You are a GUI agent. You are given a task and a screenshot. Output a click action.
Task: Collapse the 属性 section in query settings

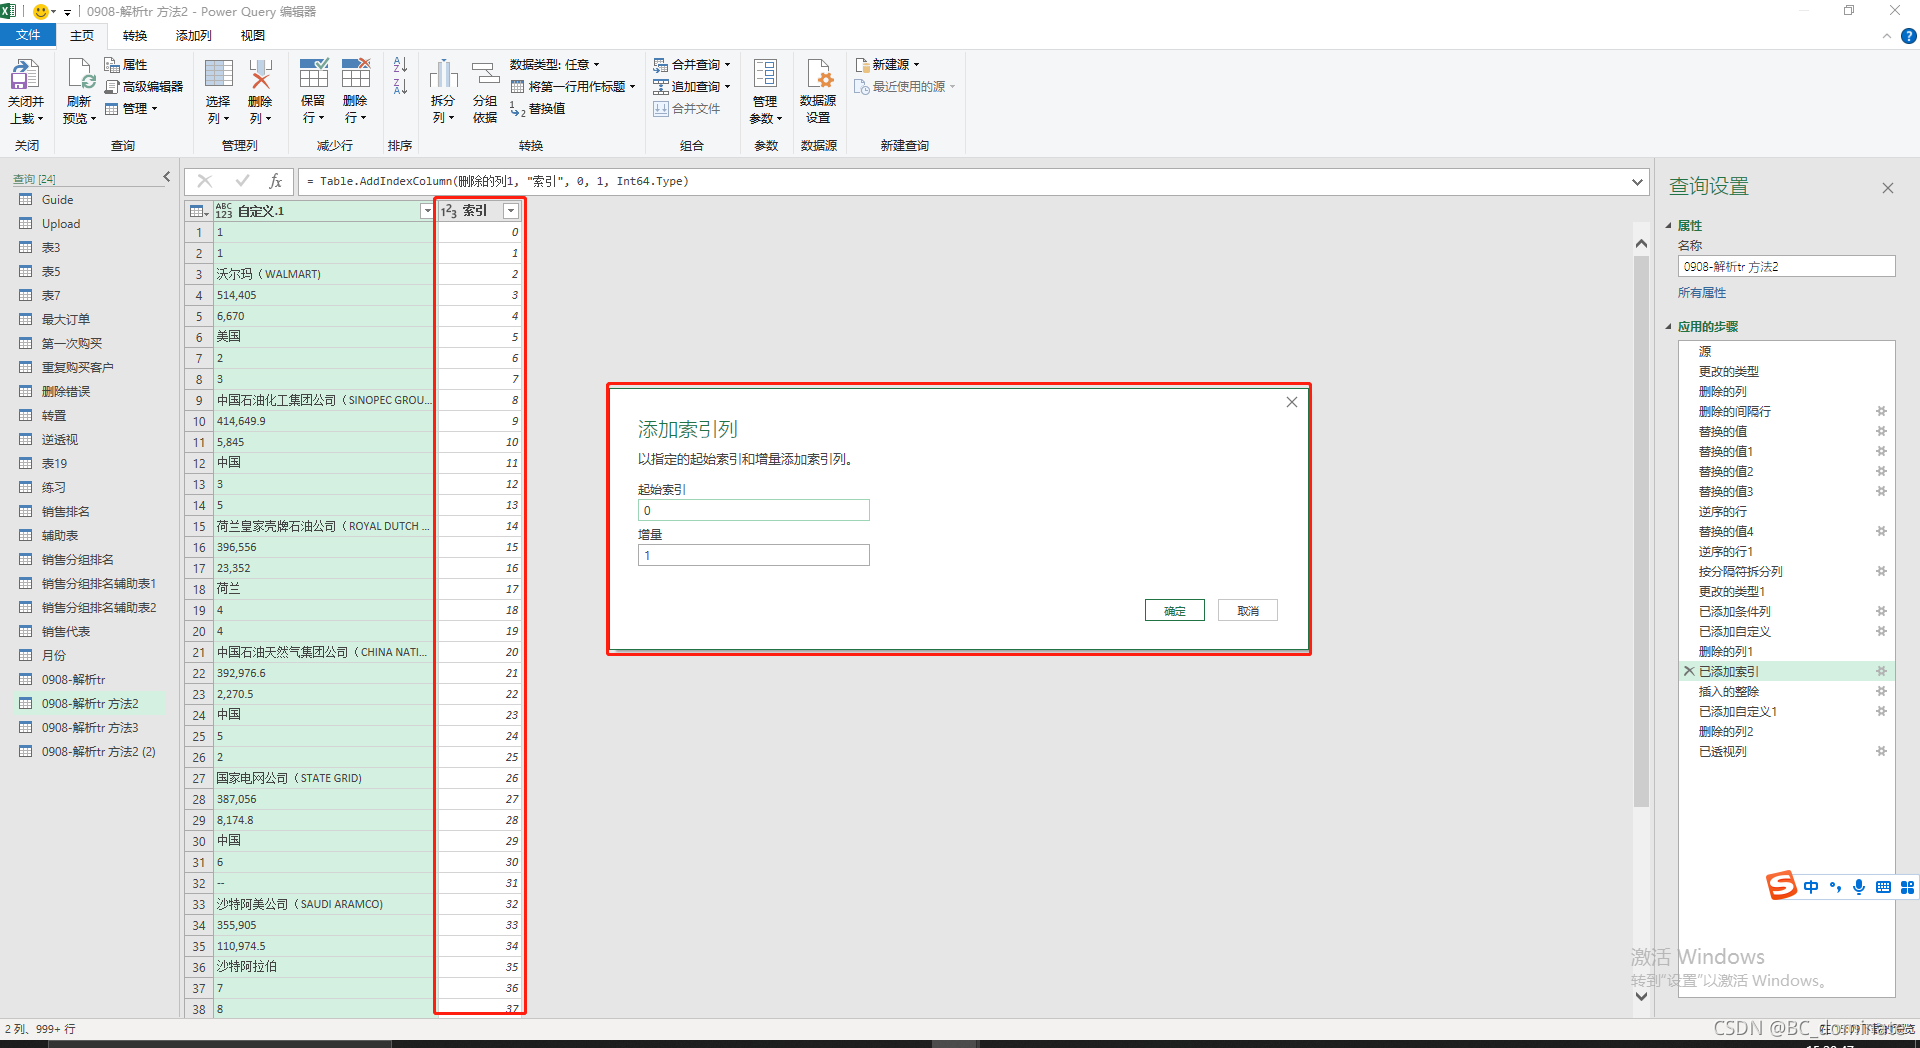tap(1669, 226)
